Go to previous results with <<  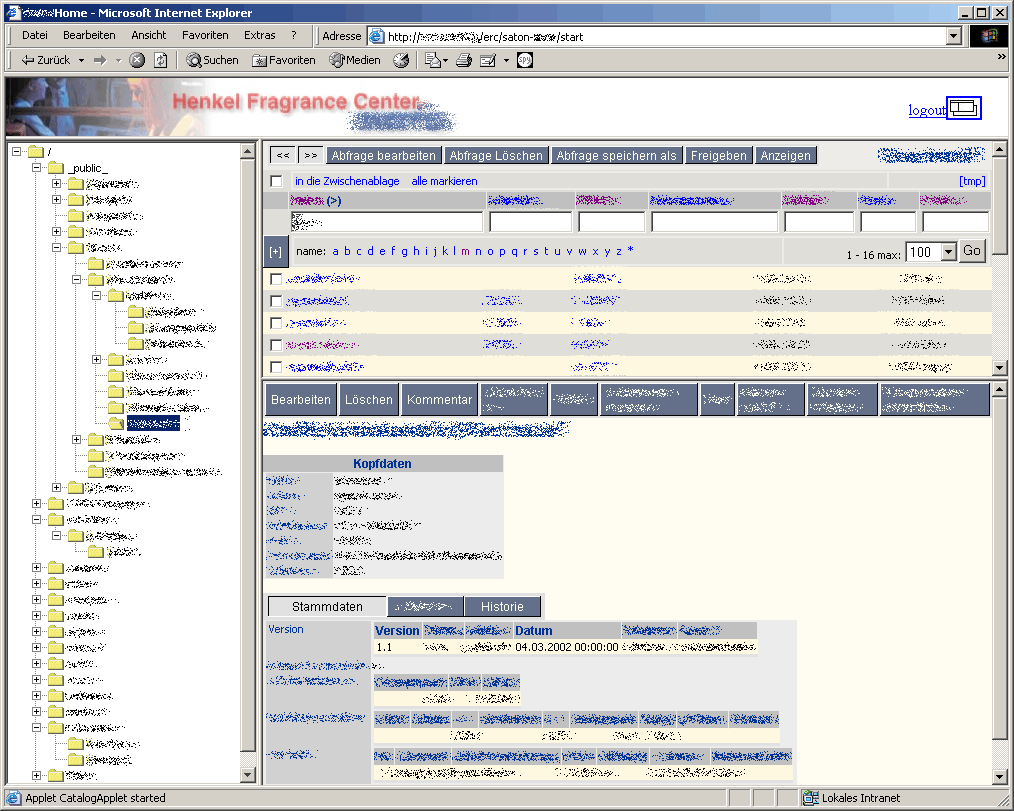(283, 155)
